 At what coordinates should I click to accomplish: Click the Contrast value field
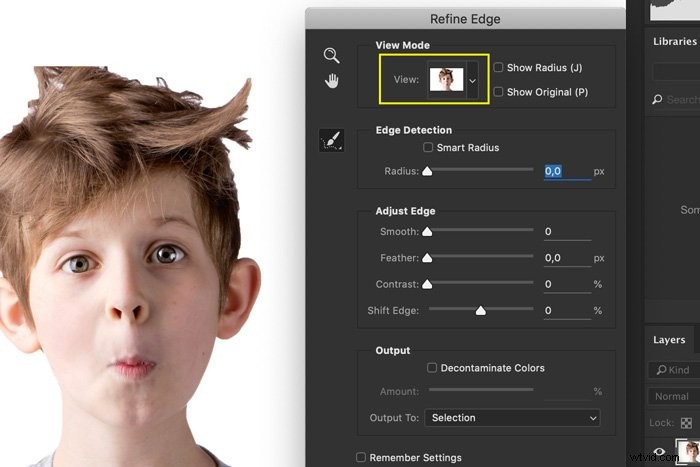pos(567,284)
